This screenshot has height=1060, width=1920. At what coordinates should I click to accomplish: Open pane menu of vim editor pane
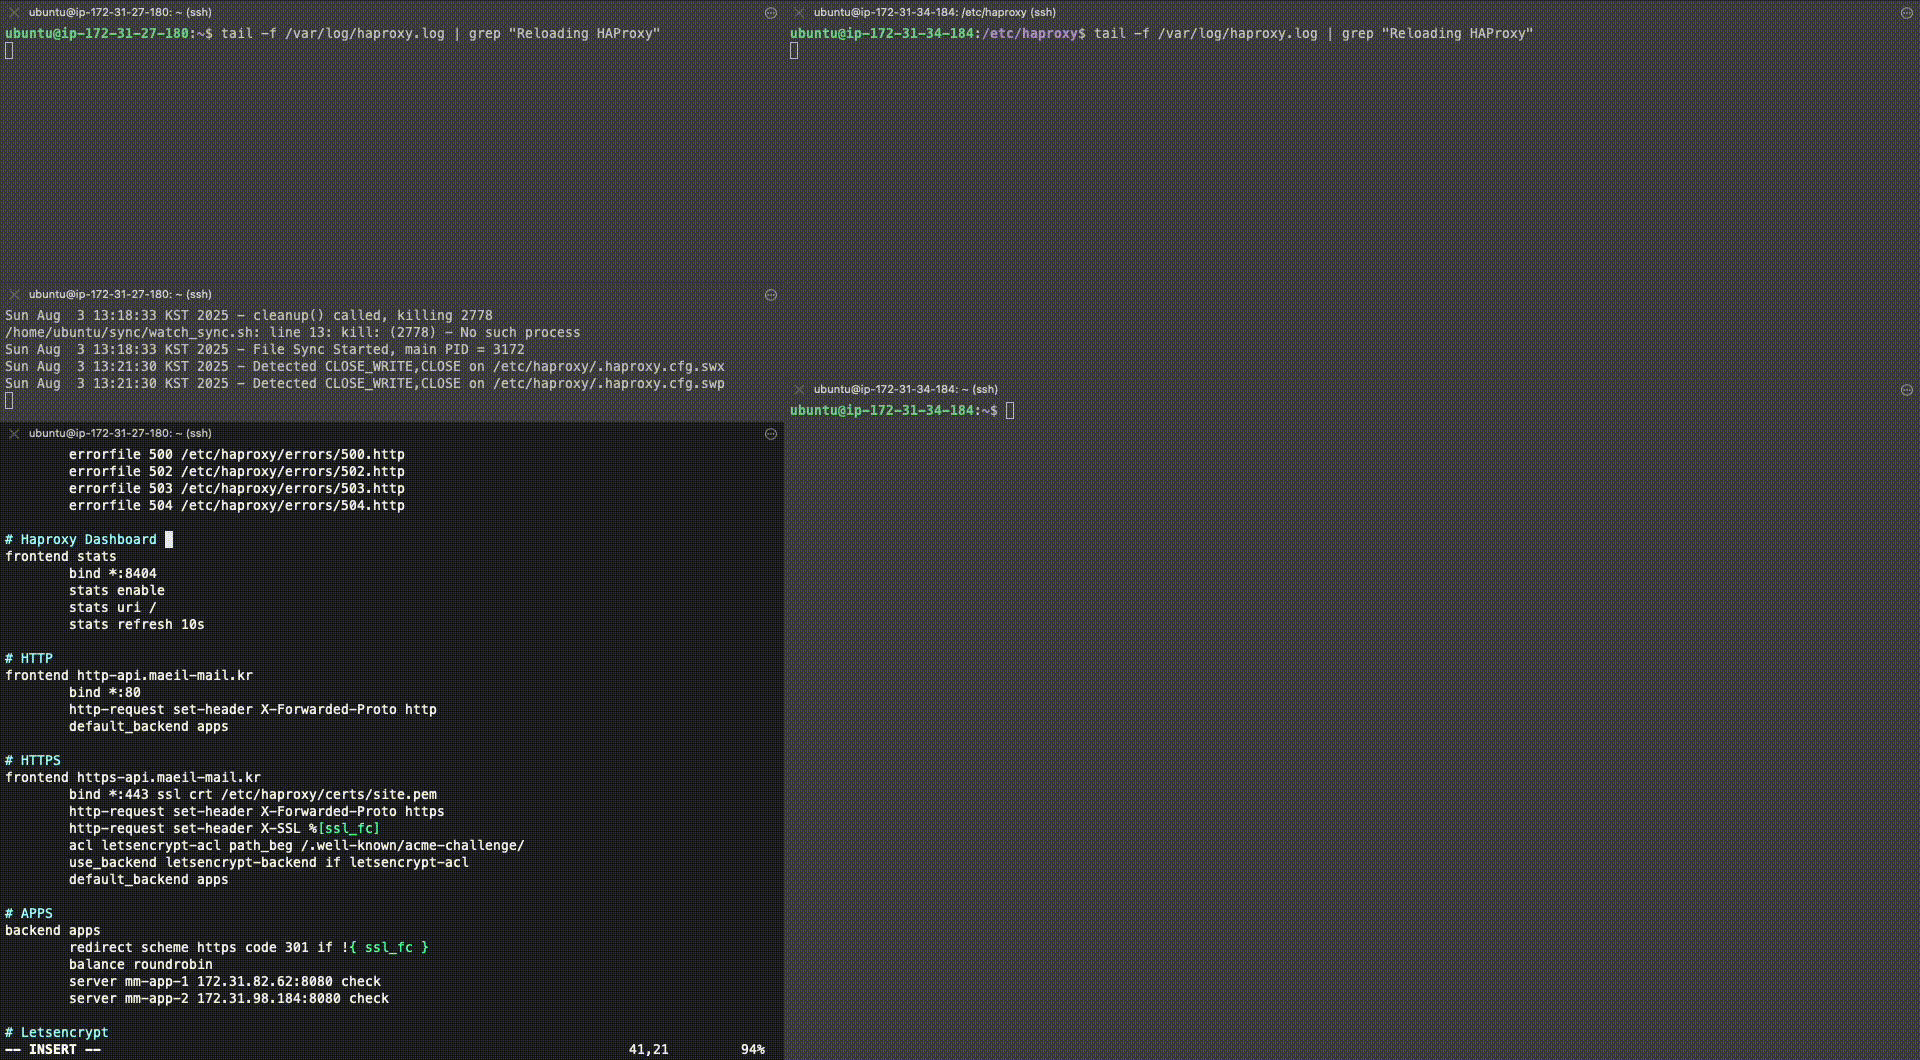[x=771, y=434]
